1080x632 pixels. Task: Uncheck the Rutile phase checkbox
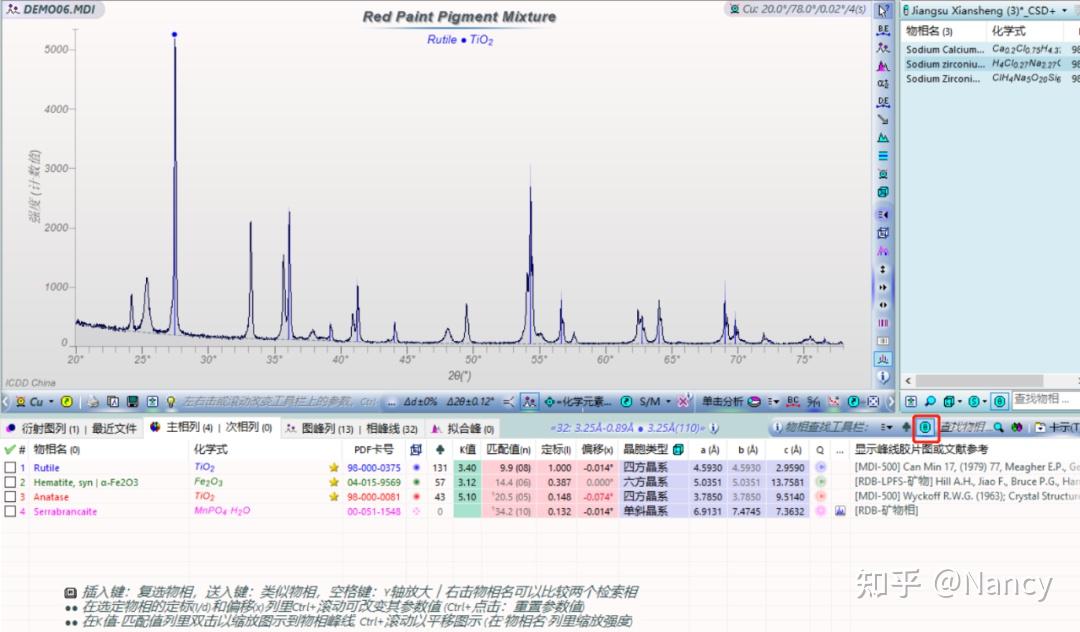tap(10, 466)
